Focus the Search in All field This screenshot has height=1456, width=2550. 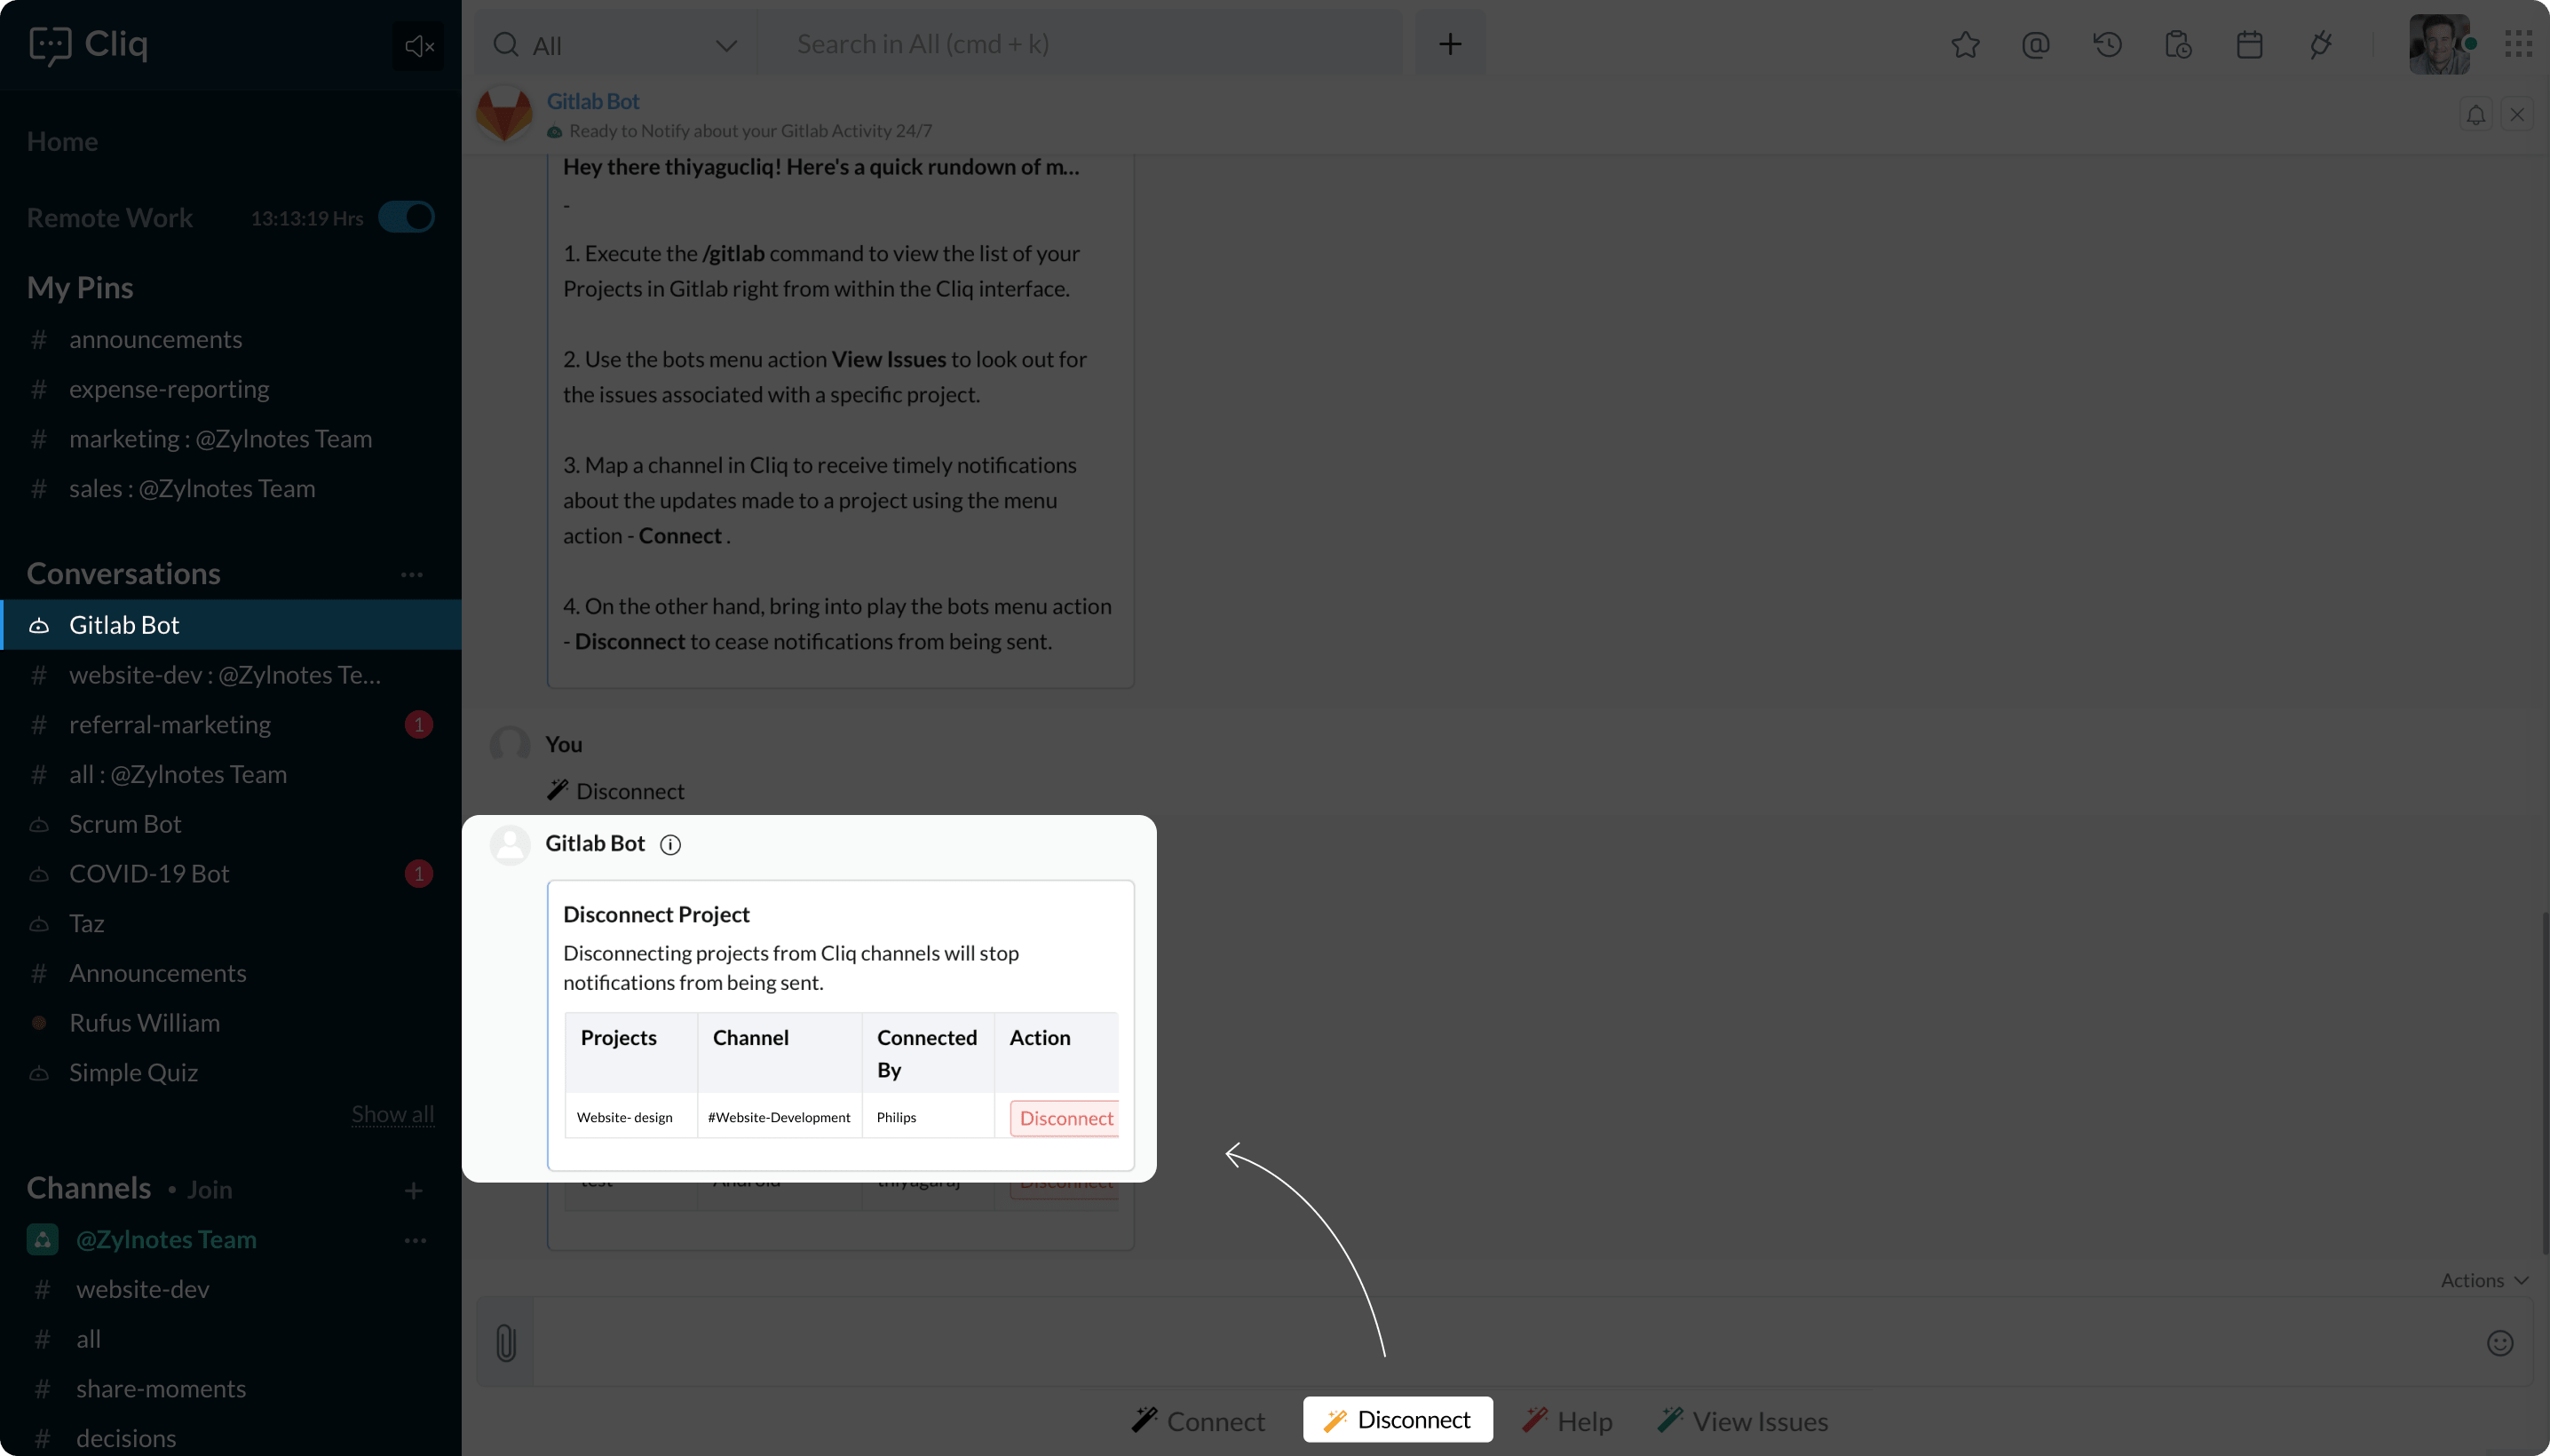pyautogui.click(x=1080, y=44)
